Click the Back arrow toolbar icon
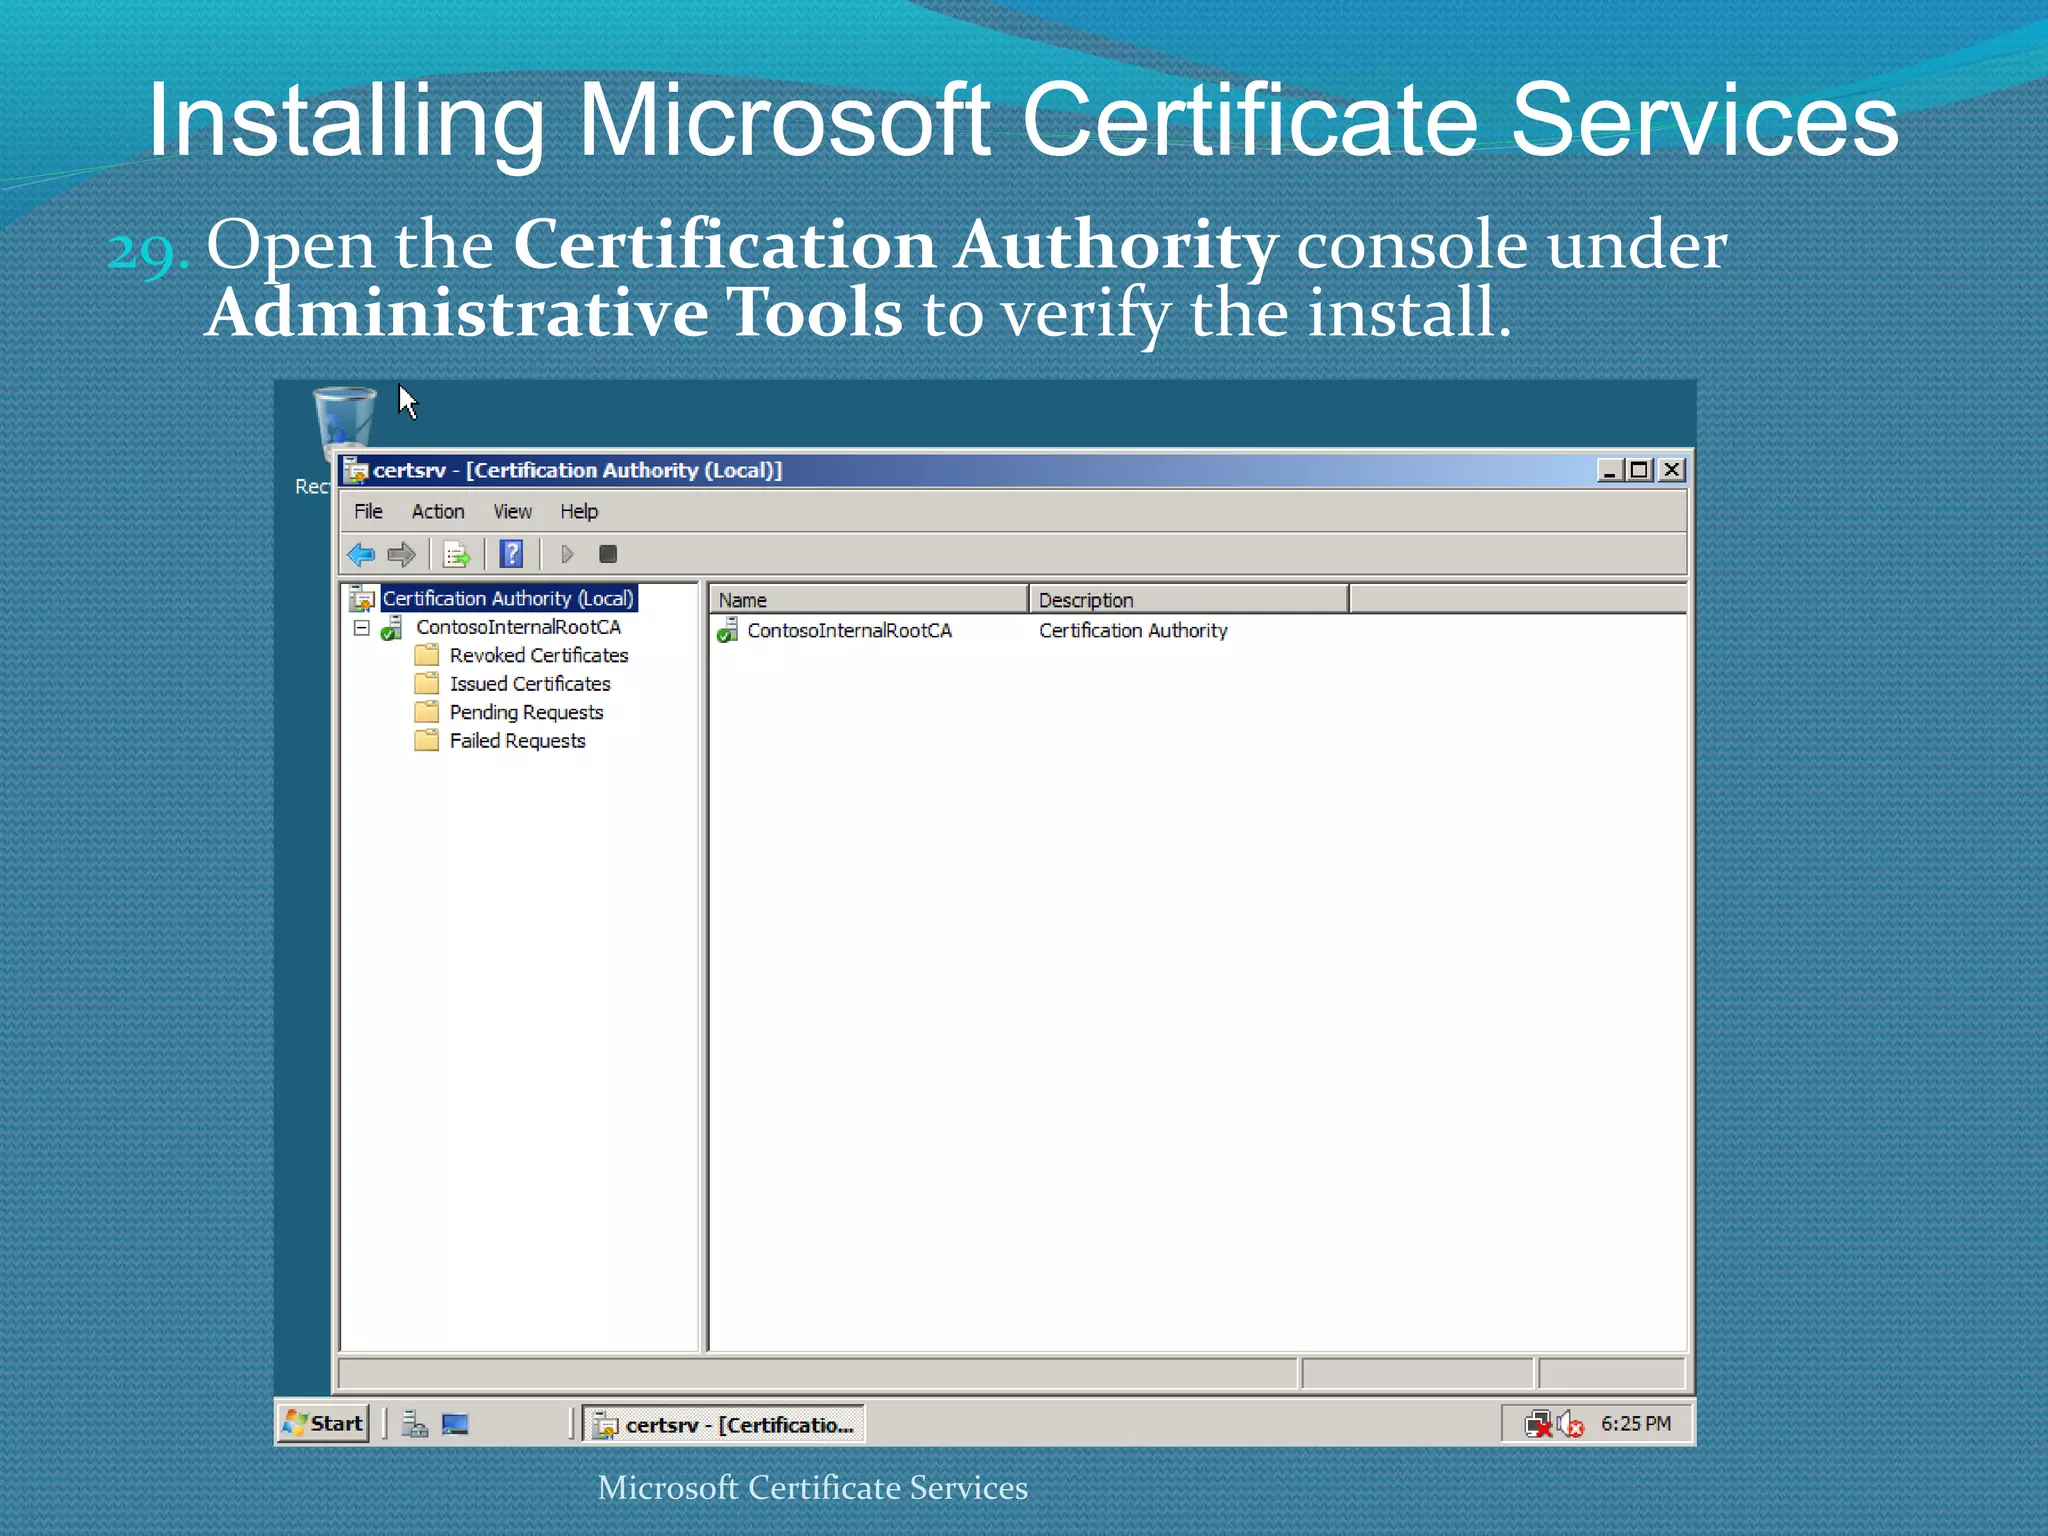 [361, 554]
